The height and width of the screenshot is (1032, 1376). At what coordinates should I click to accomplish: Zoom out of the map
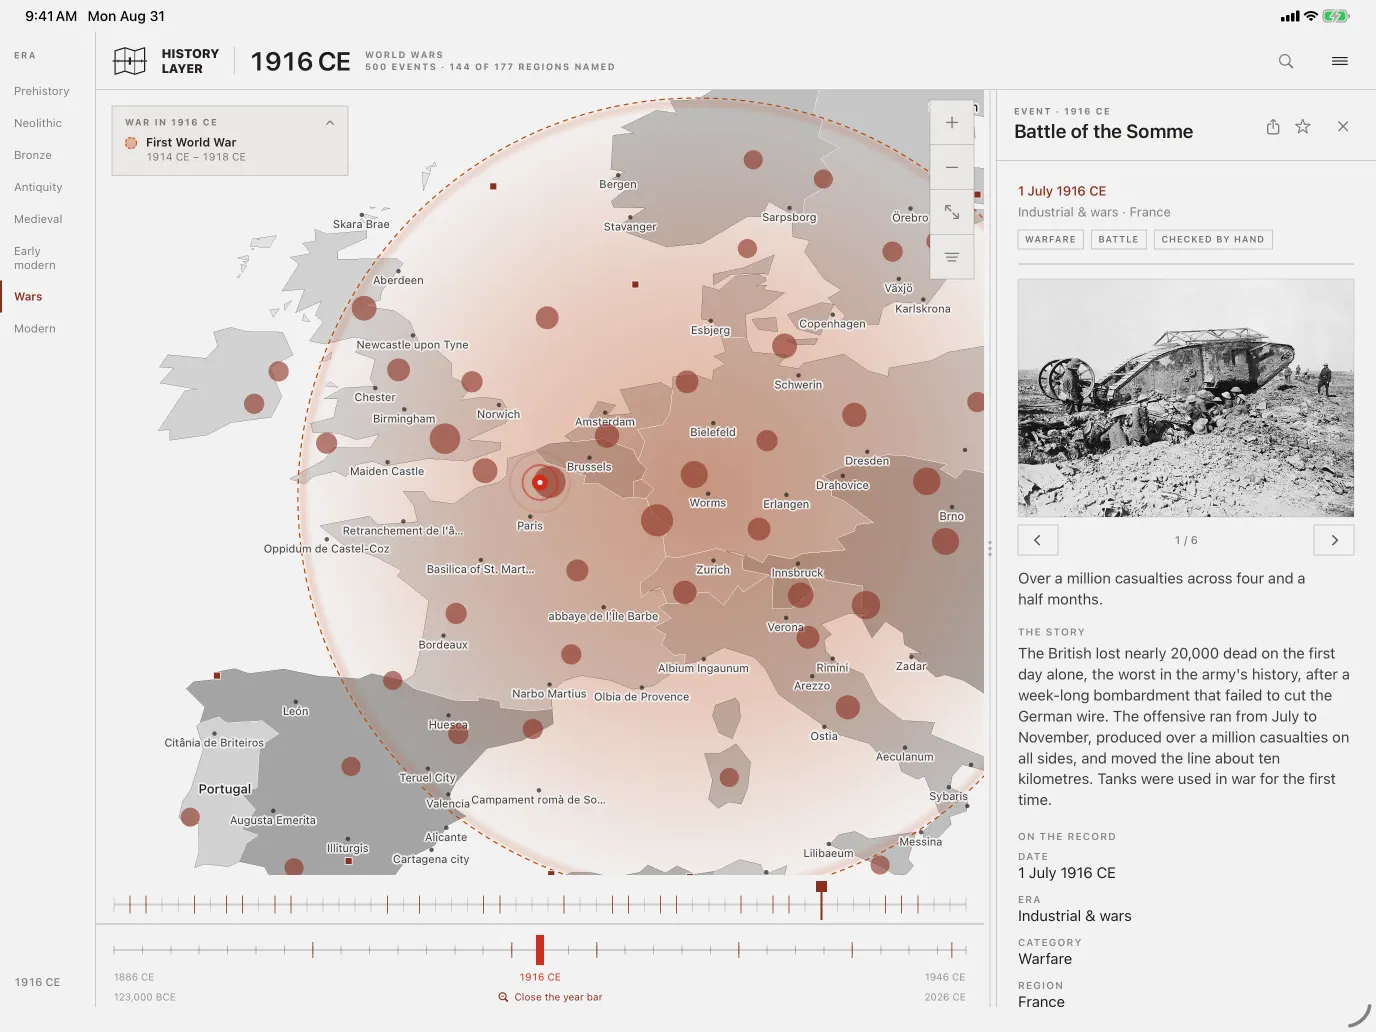click(952, 167)
